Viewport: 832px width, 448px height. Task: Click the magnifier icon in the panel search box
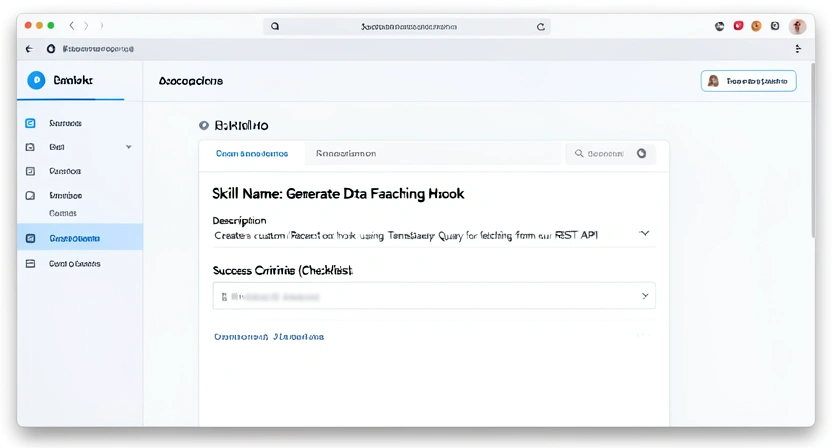[579, 153]
